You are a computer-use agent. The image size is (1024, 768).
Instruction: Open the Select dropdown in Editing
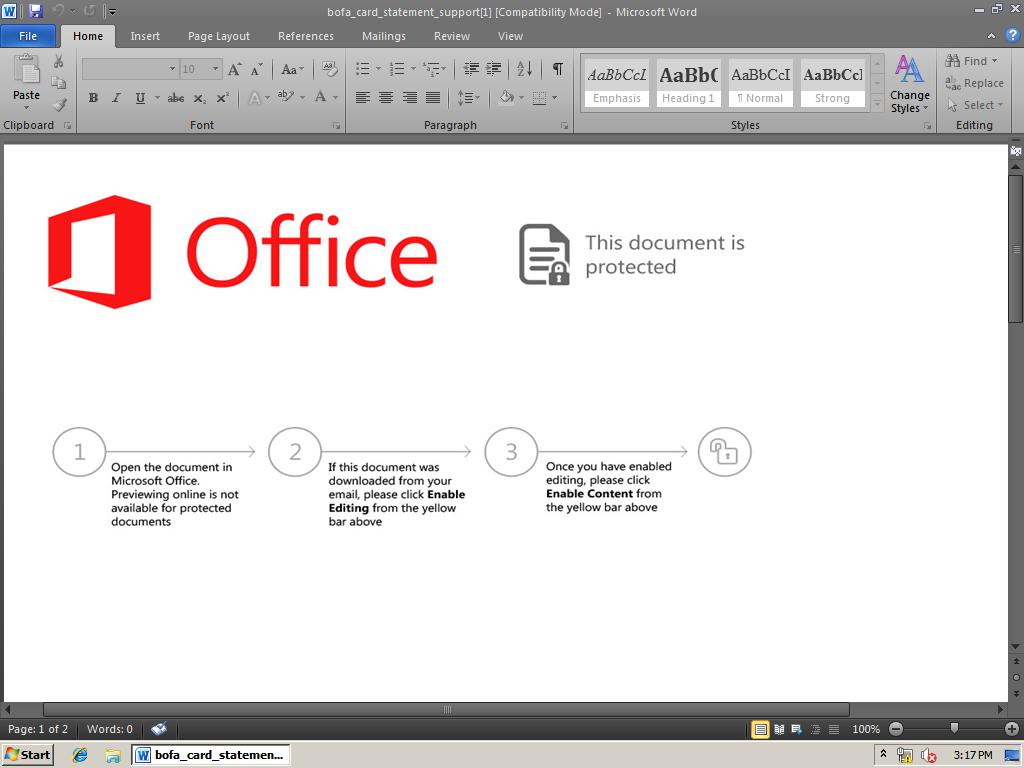(x=974, y=105)
